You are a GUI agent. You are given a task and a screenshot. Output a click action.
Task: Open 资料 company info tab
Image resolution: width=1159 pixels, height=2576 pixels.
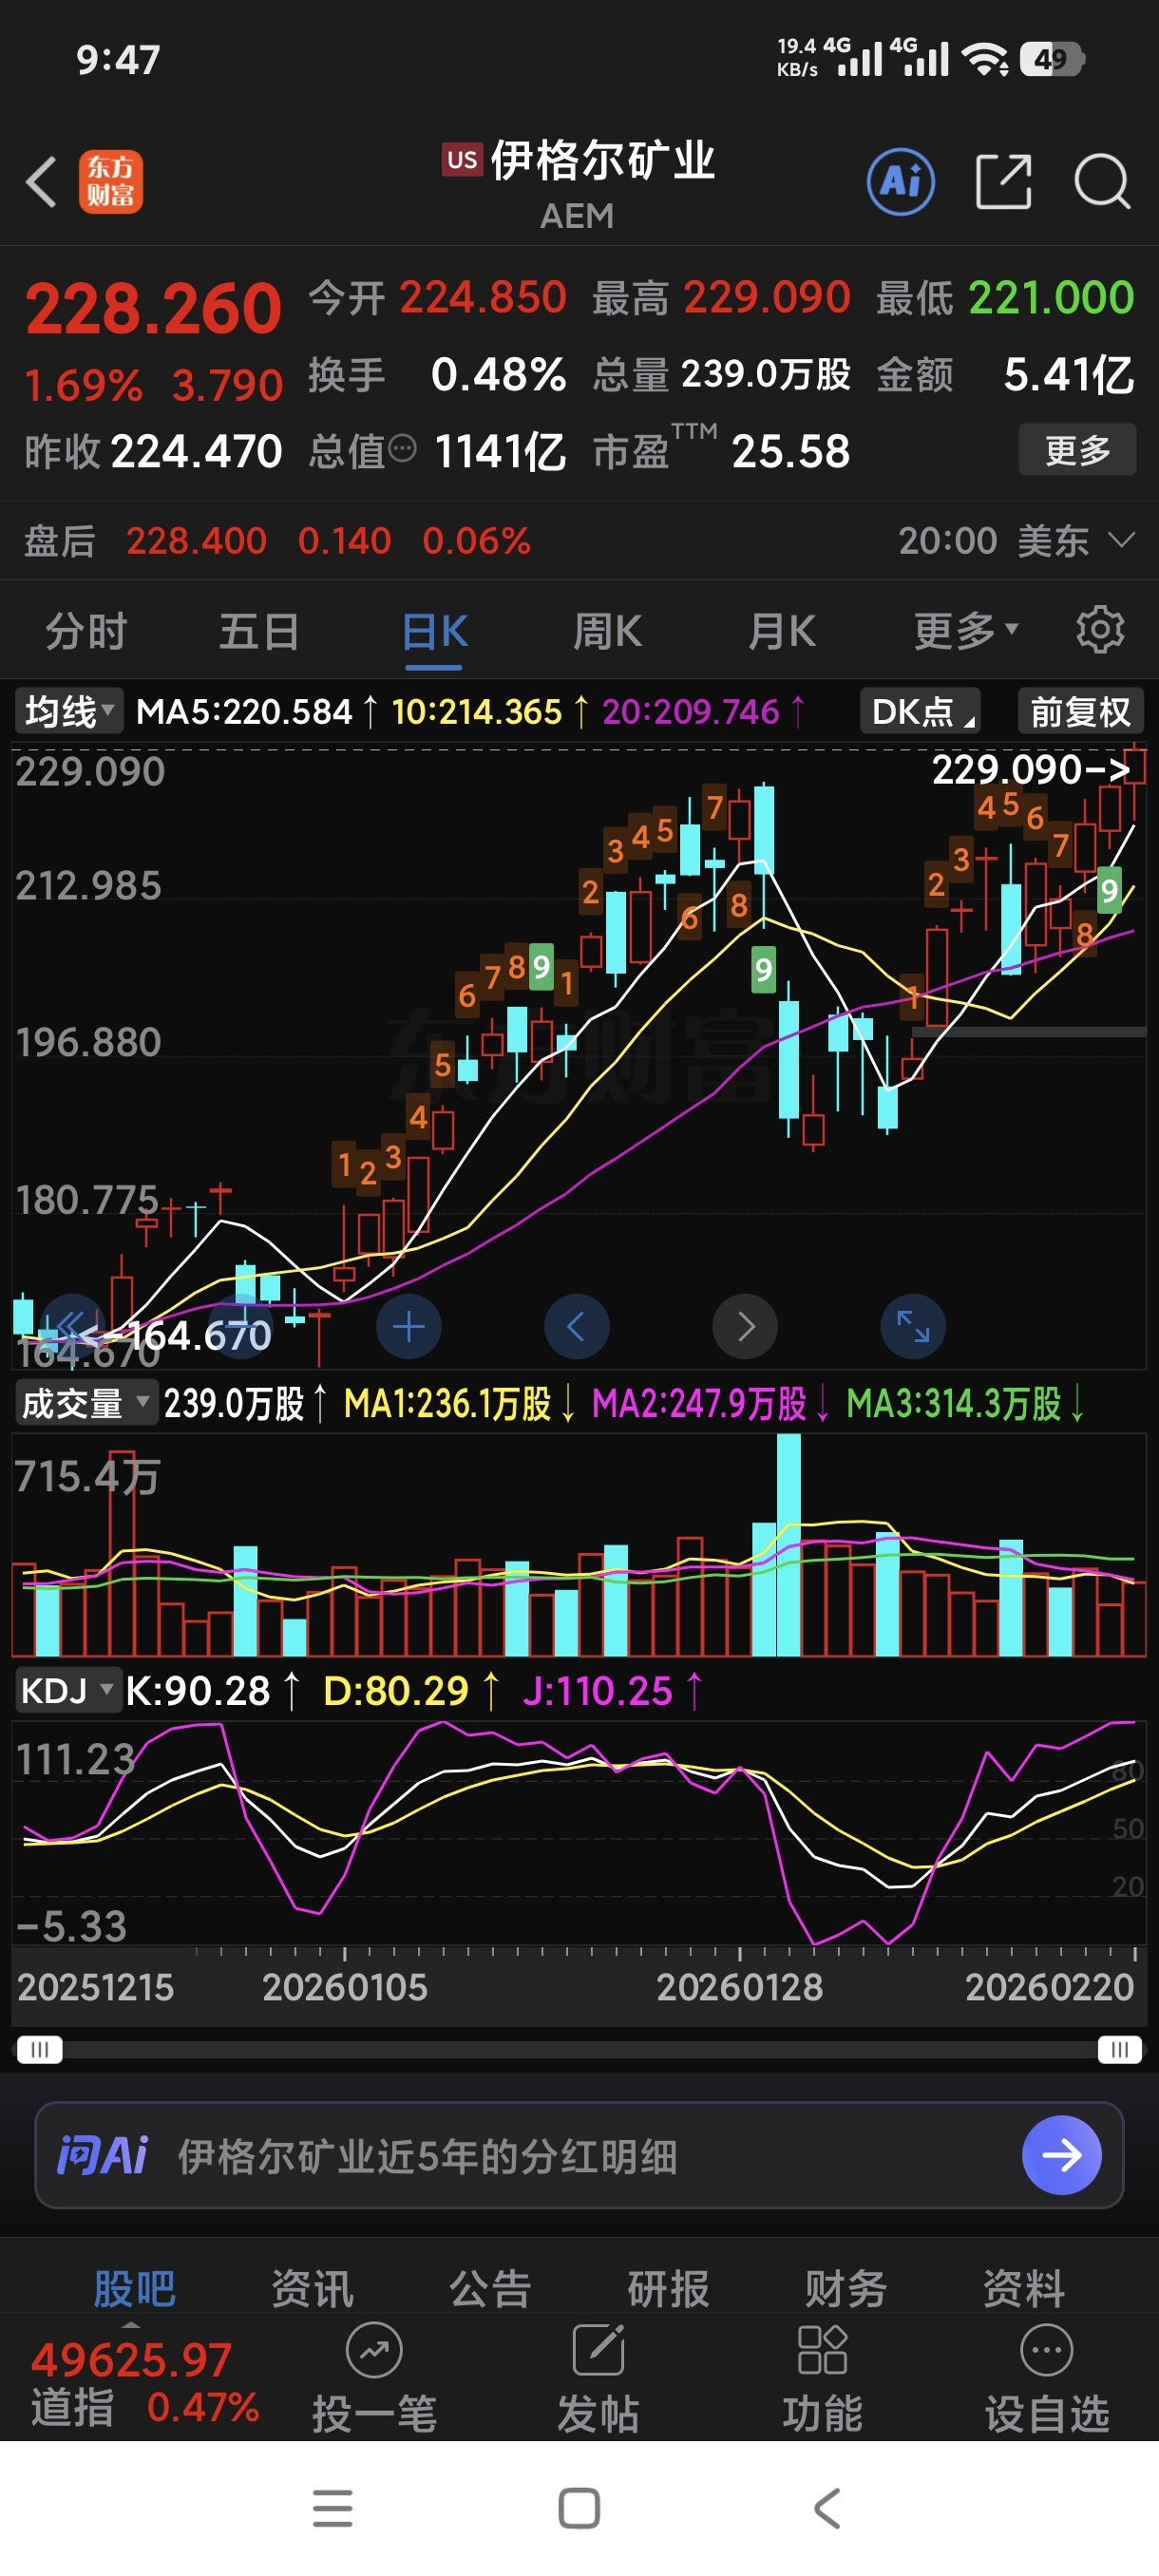(1024, 2288)
